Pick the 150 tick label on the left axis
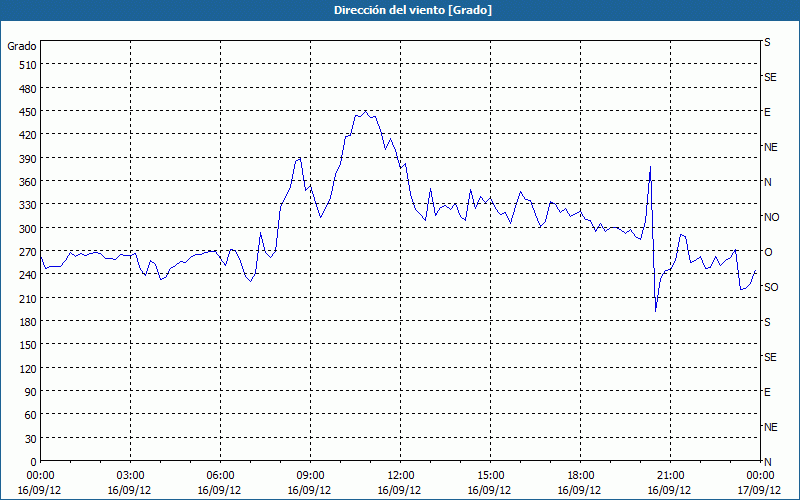The height and width of the screenshot is (500, 800). coord(28,345)
